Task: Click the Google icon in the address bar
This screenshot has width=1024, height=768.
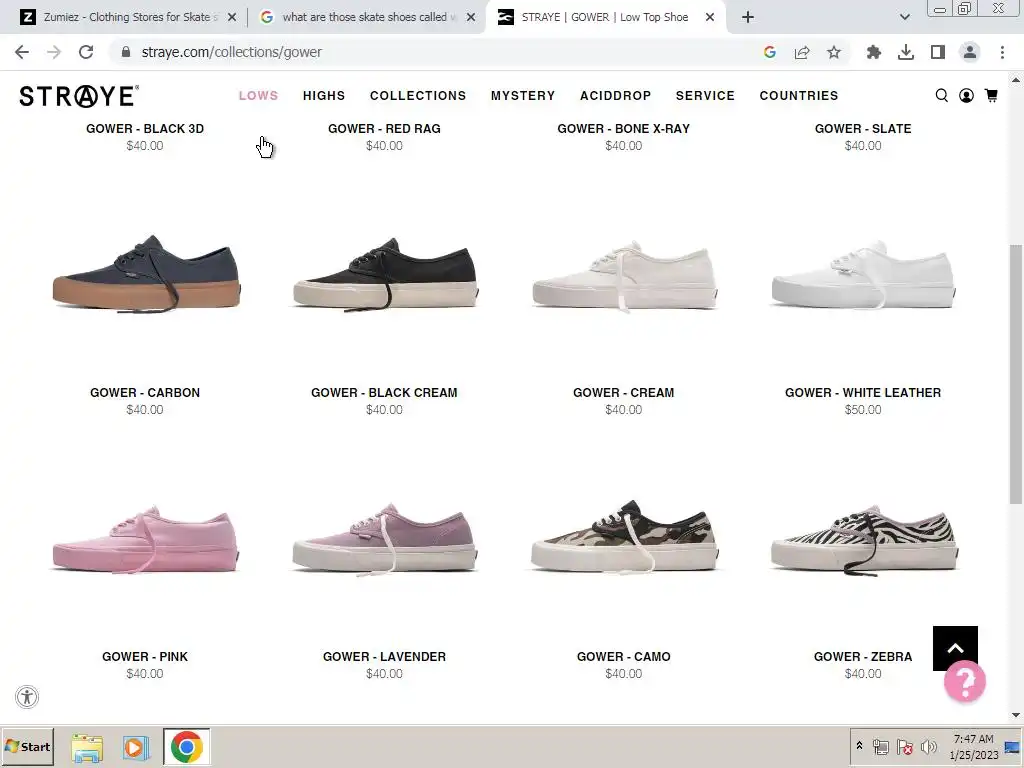Action: [x=770, y=52]
